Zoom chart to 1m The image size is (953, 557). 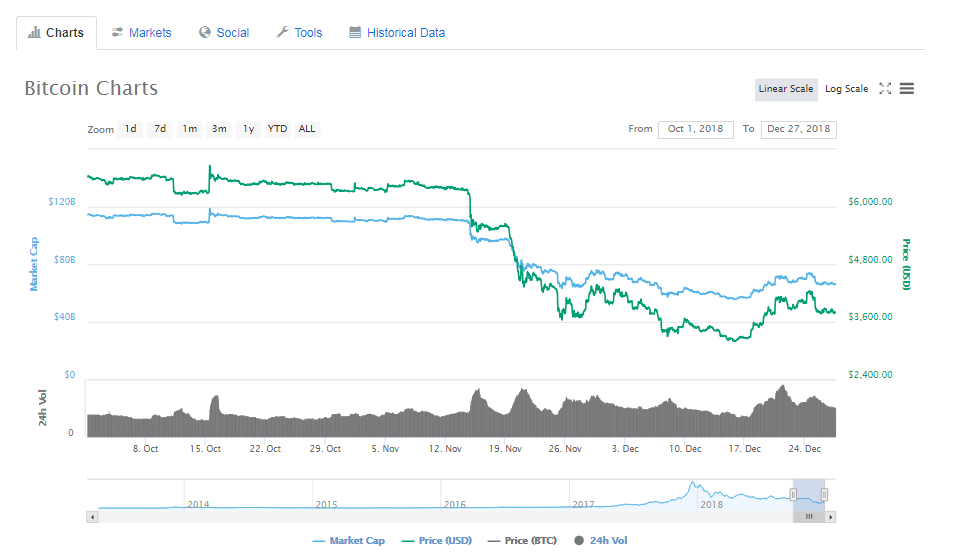pos(190,129)
